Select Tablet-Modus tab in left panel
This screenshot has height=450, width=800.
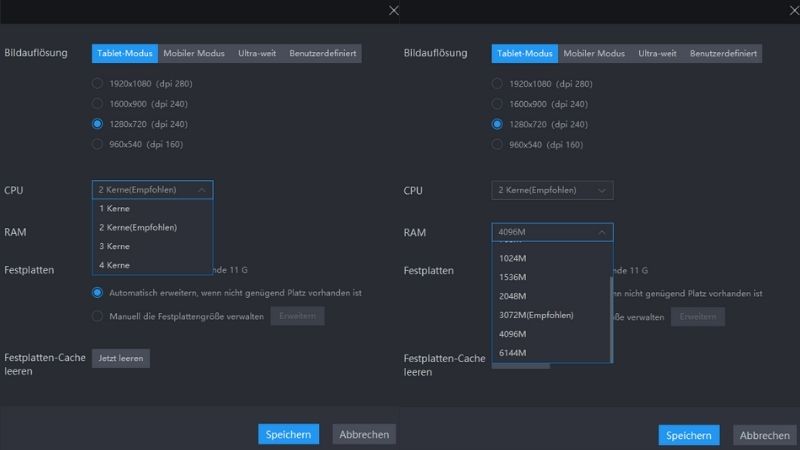coord(124,53)
